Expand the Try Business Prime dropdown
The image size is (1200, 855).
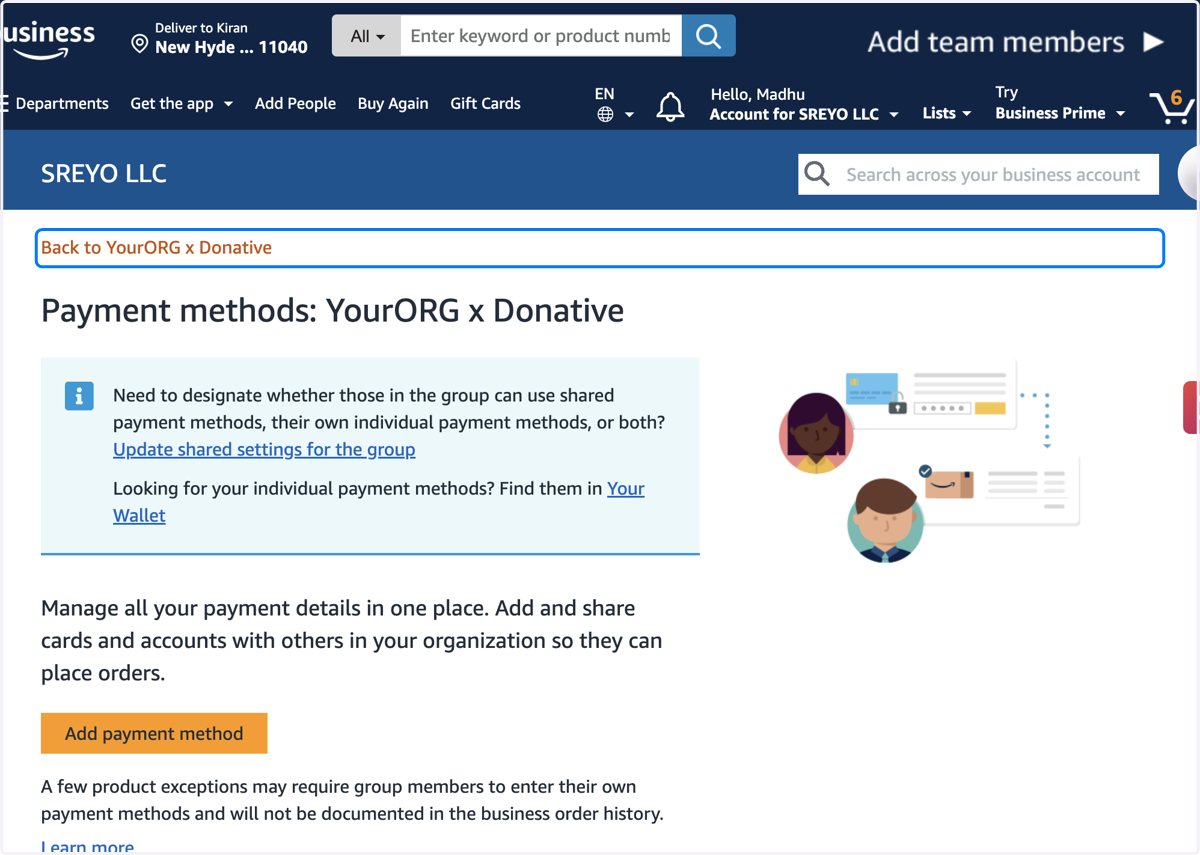pyautogui.click(x=1060, y=103)
